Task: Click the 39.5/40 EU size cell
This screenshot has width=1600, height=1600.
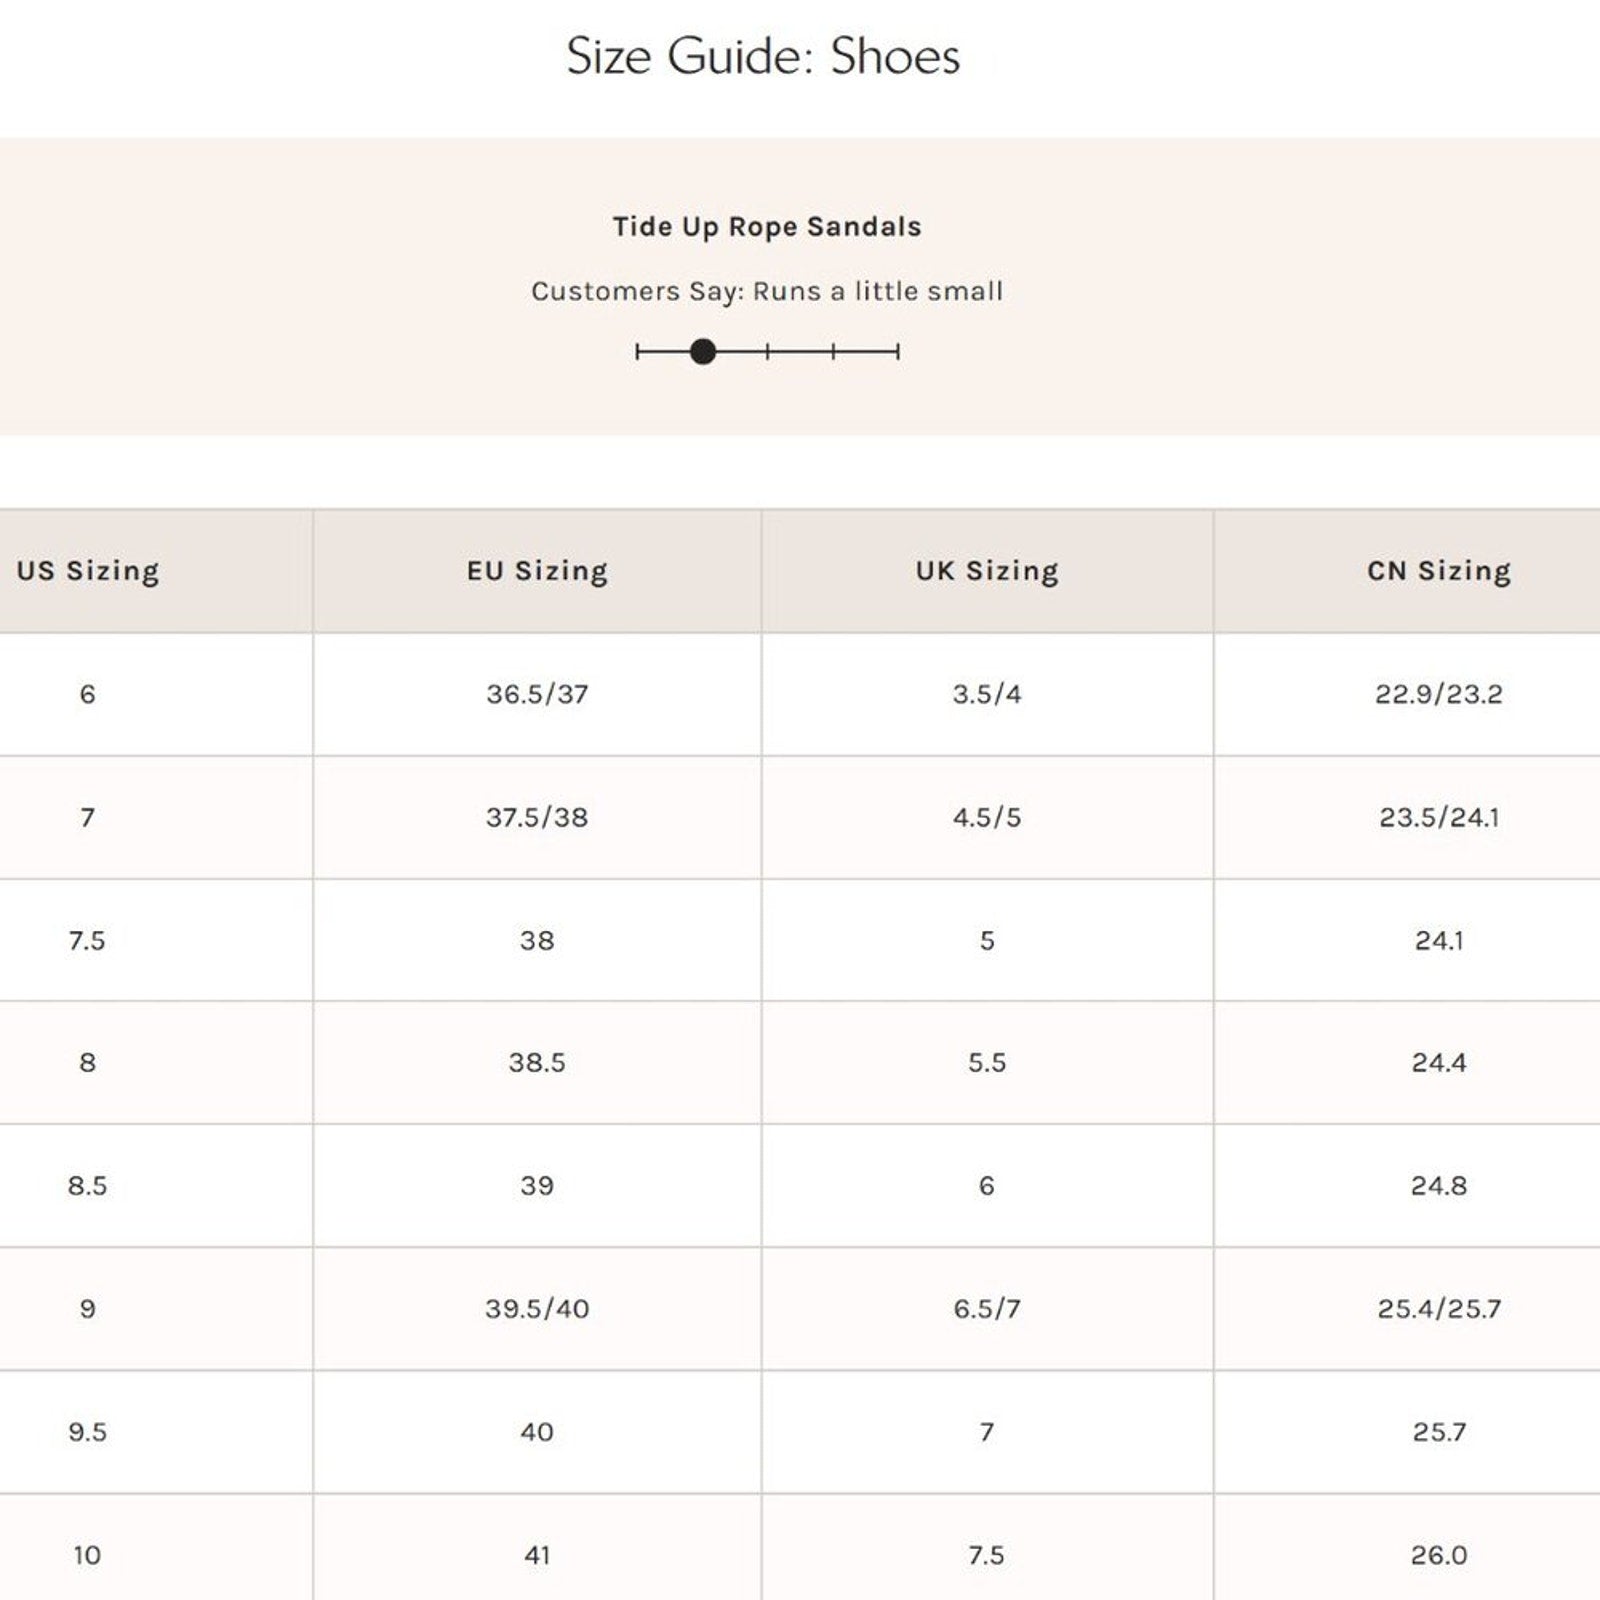Action: 537,1309
